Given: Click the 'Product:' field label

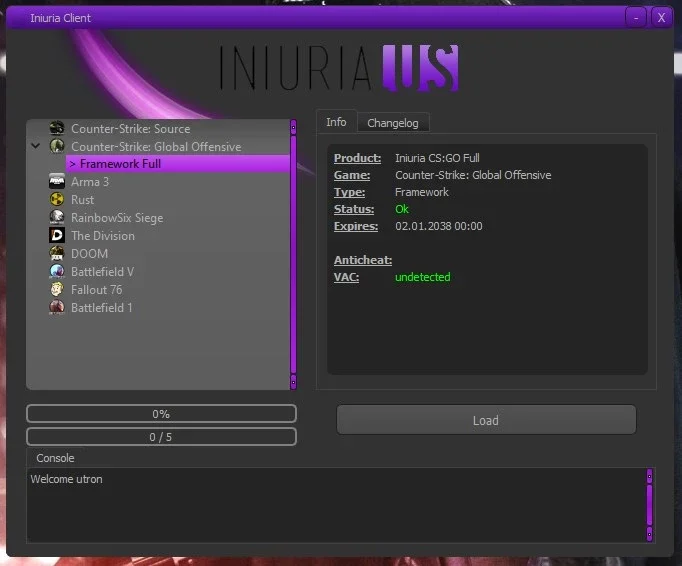Looking at the screenshot, I should point(357,158).
